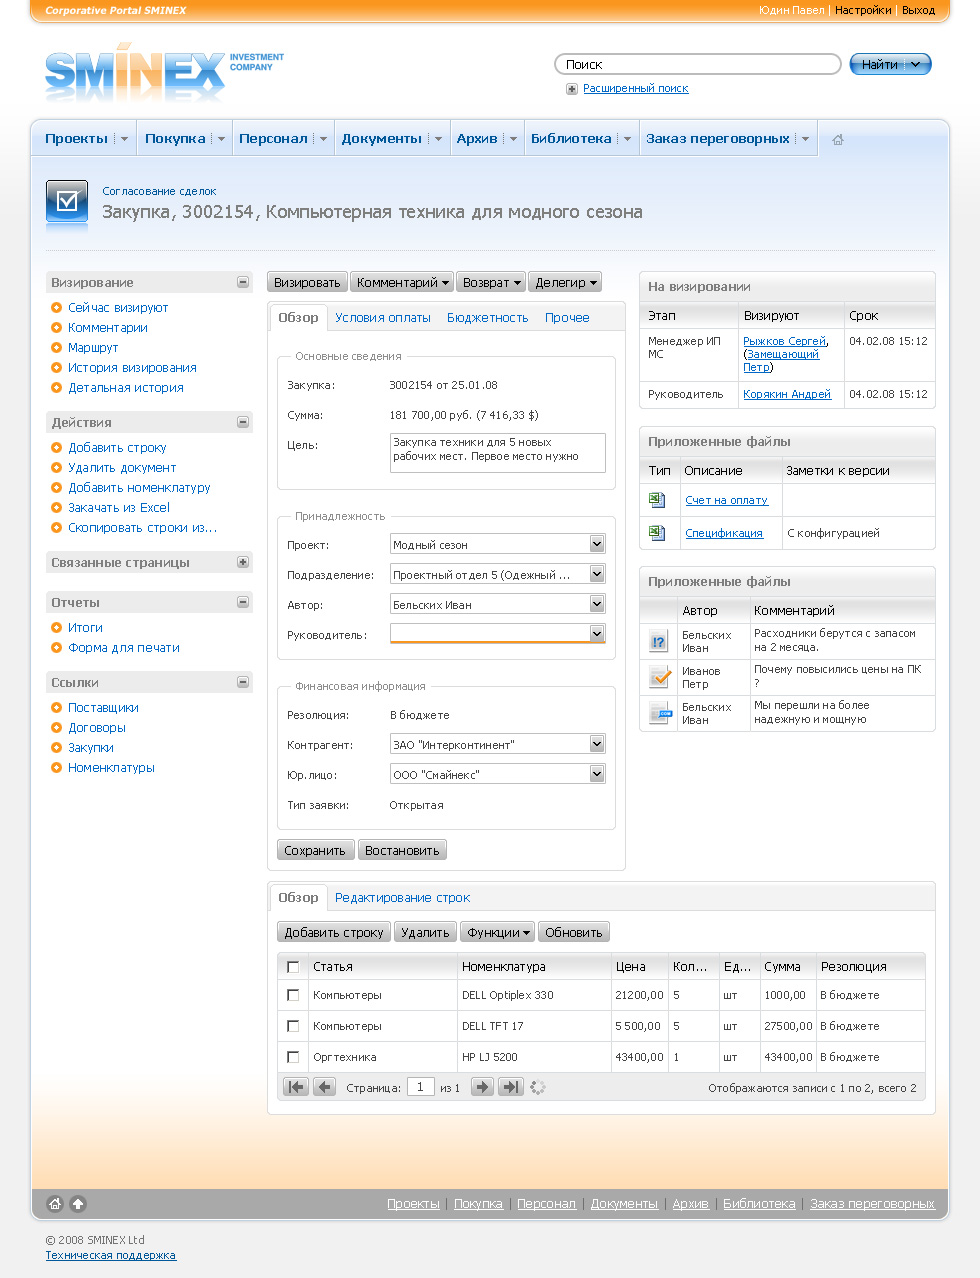The height and width of the screenshot is (1278, 980).
Task: Open the Расширенный поиск link
Action: (x=638, y=88)
